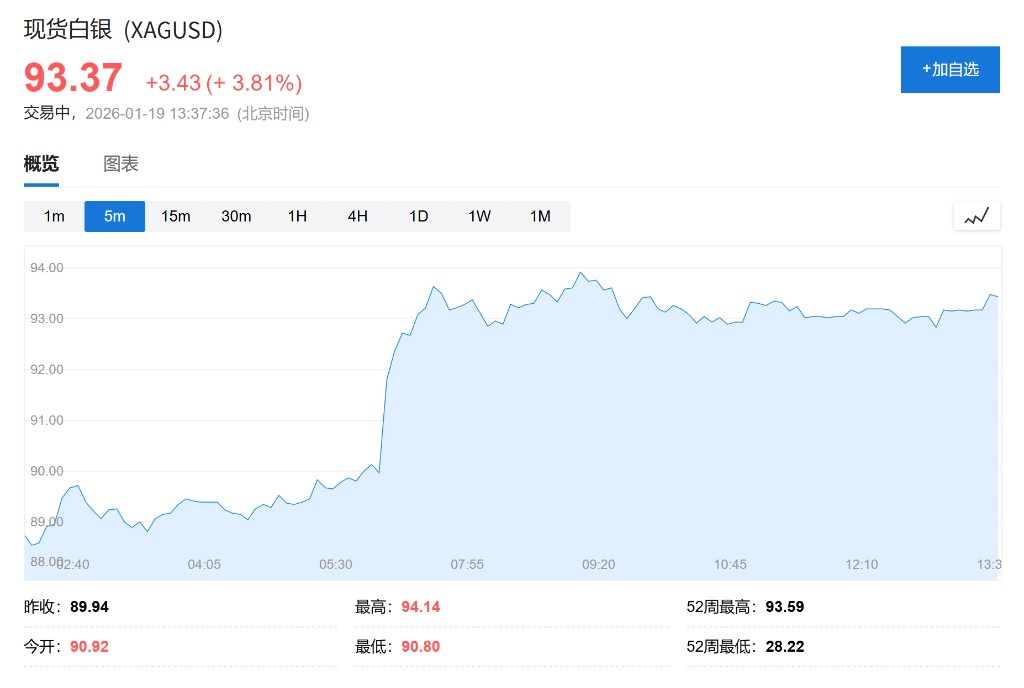Image resolution: width=1024 pixels, height=688 pixels.
Task: Select the 1m timeframe
Action: pos(54,216)
